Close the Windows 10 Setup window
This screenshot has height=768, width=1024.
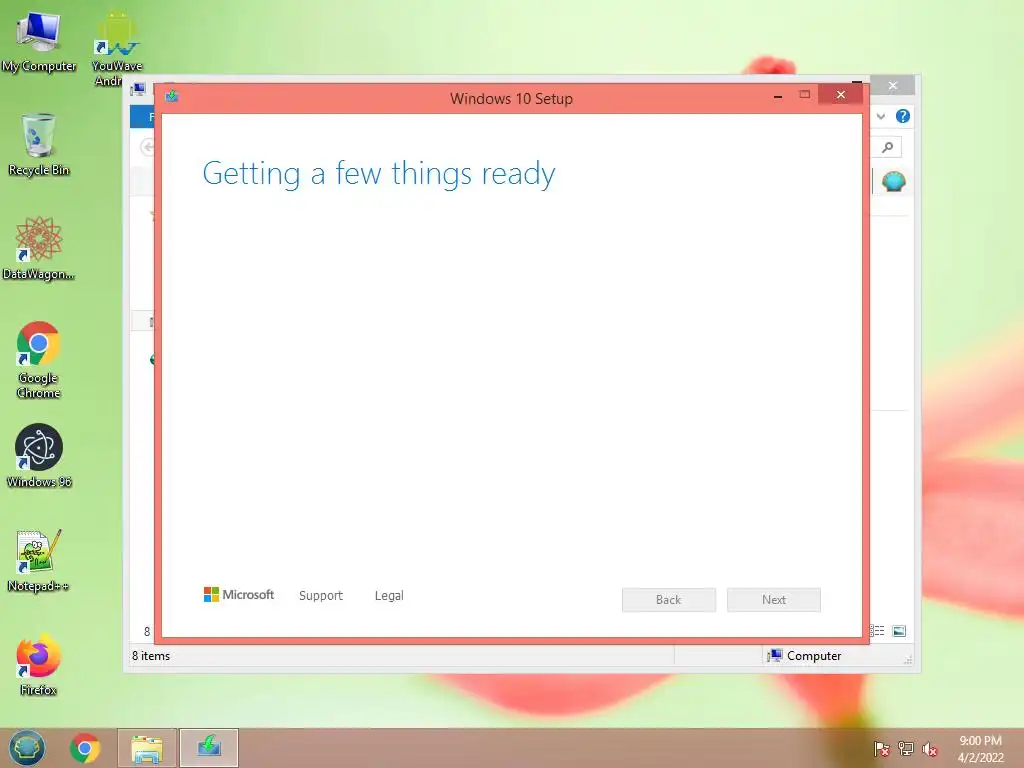(x=840, y=95)
